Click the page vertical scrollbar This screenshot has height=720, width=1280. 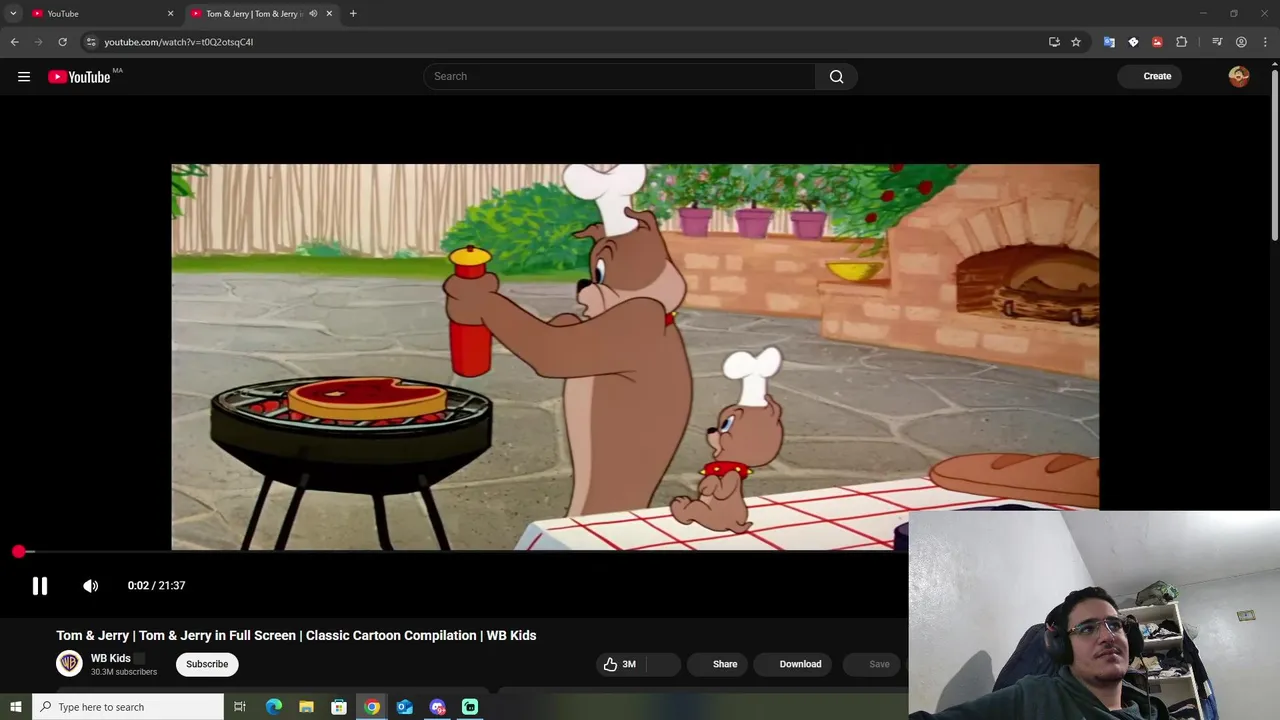(1274, 155)
